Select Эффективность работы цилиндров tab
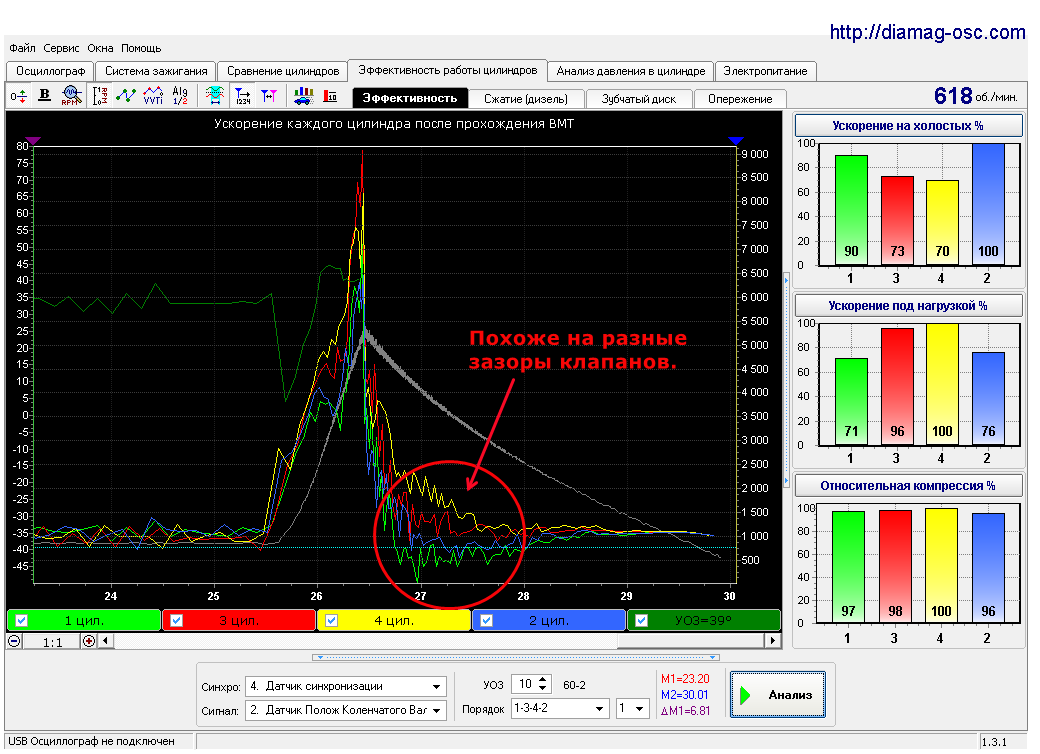1040x754 pixels. click(x=448, y=70)
